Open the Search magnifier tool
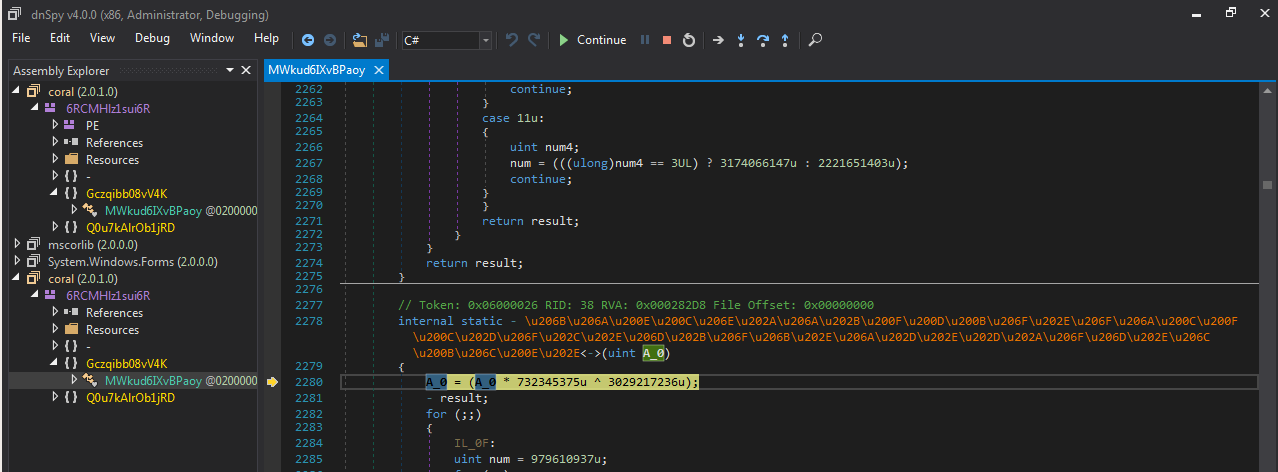Viewport: 1278px width, 472px height. pos(816,40)
